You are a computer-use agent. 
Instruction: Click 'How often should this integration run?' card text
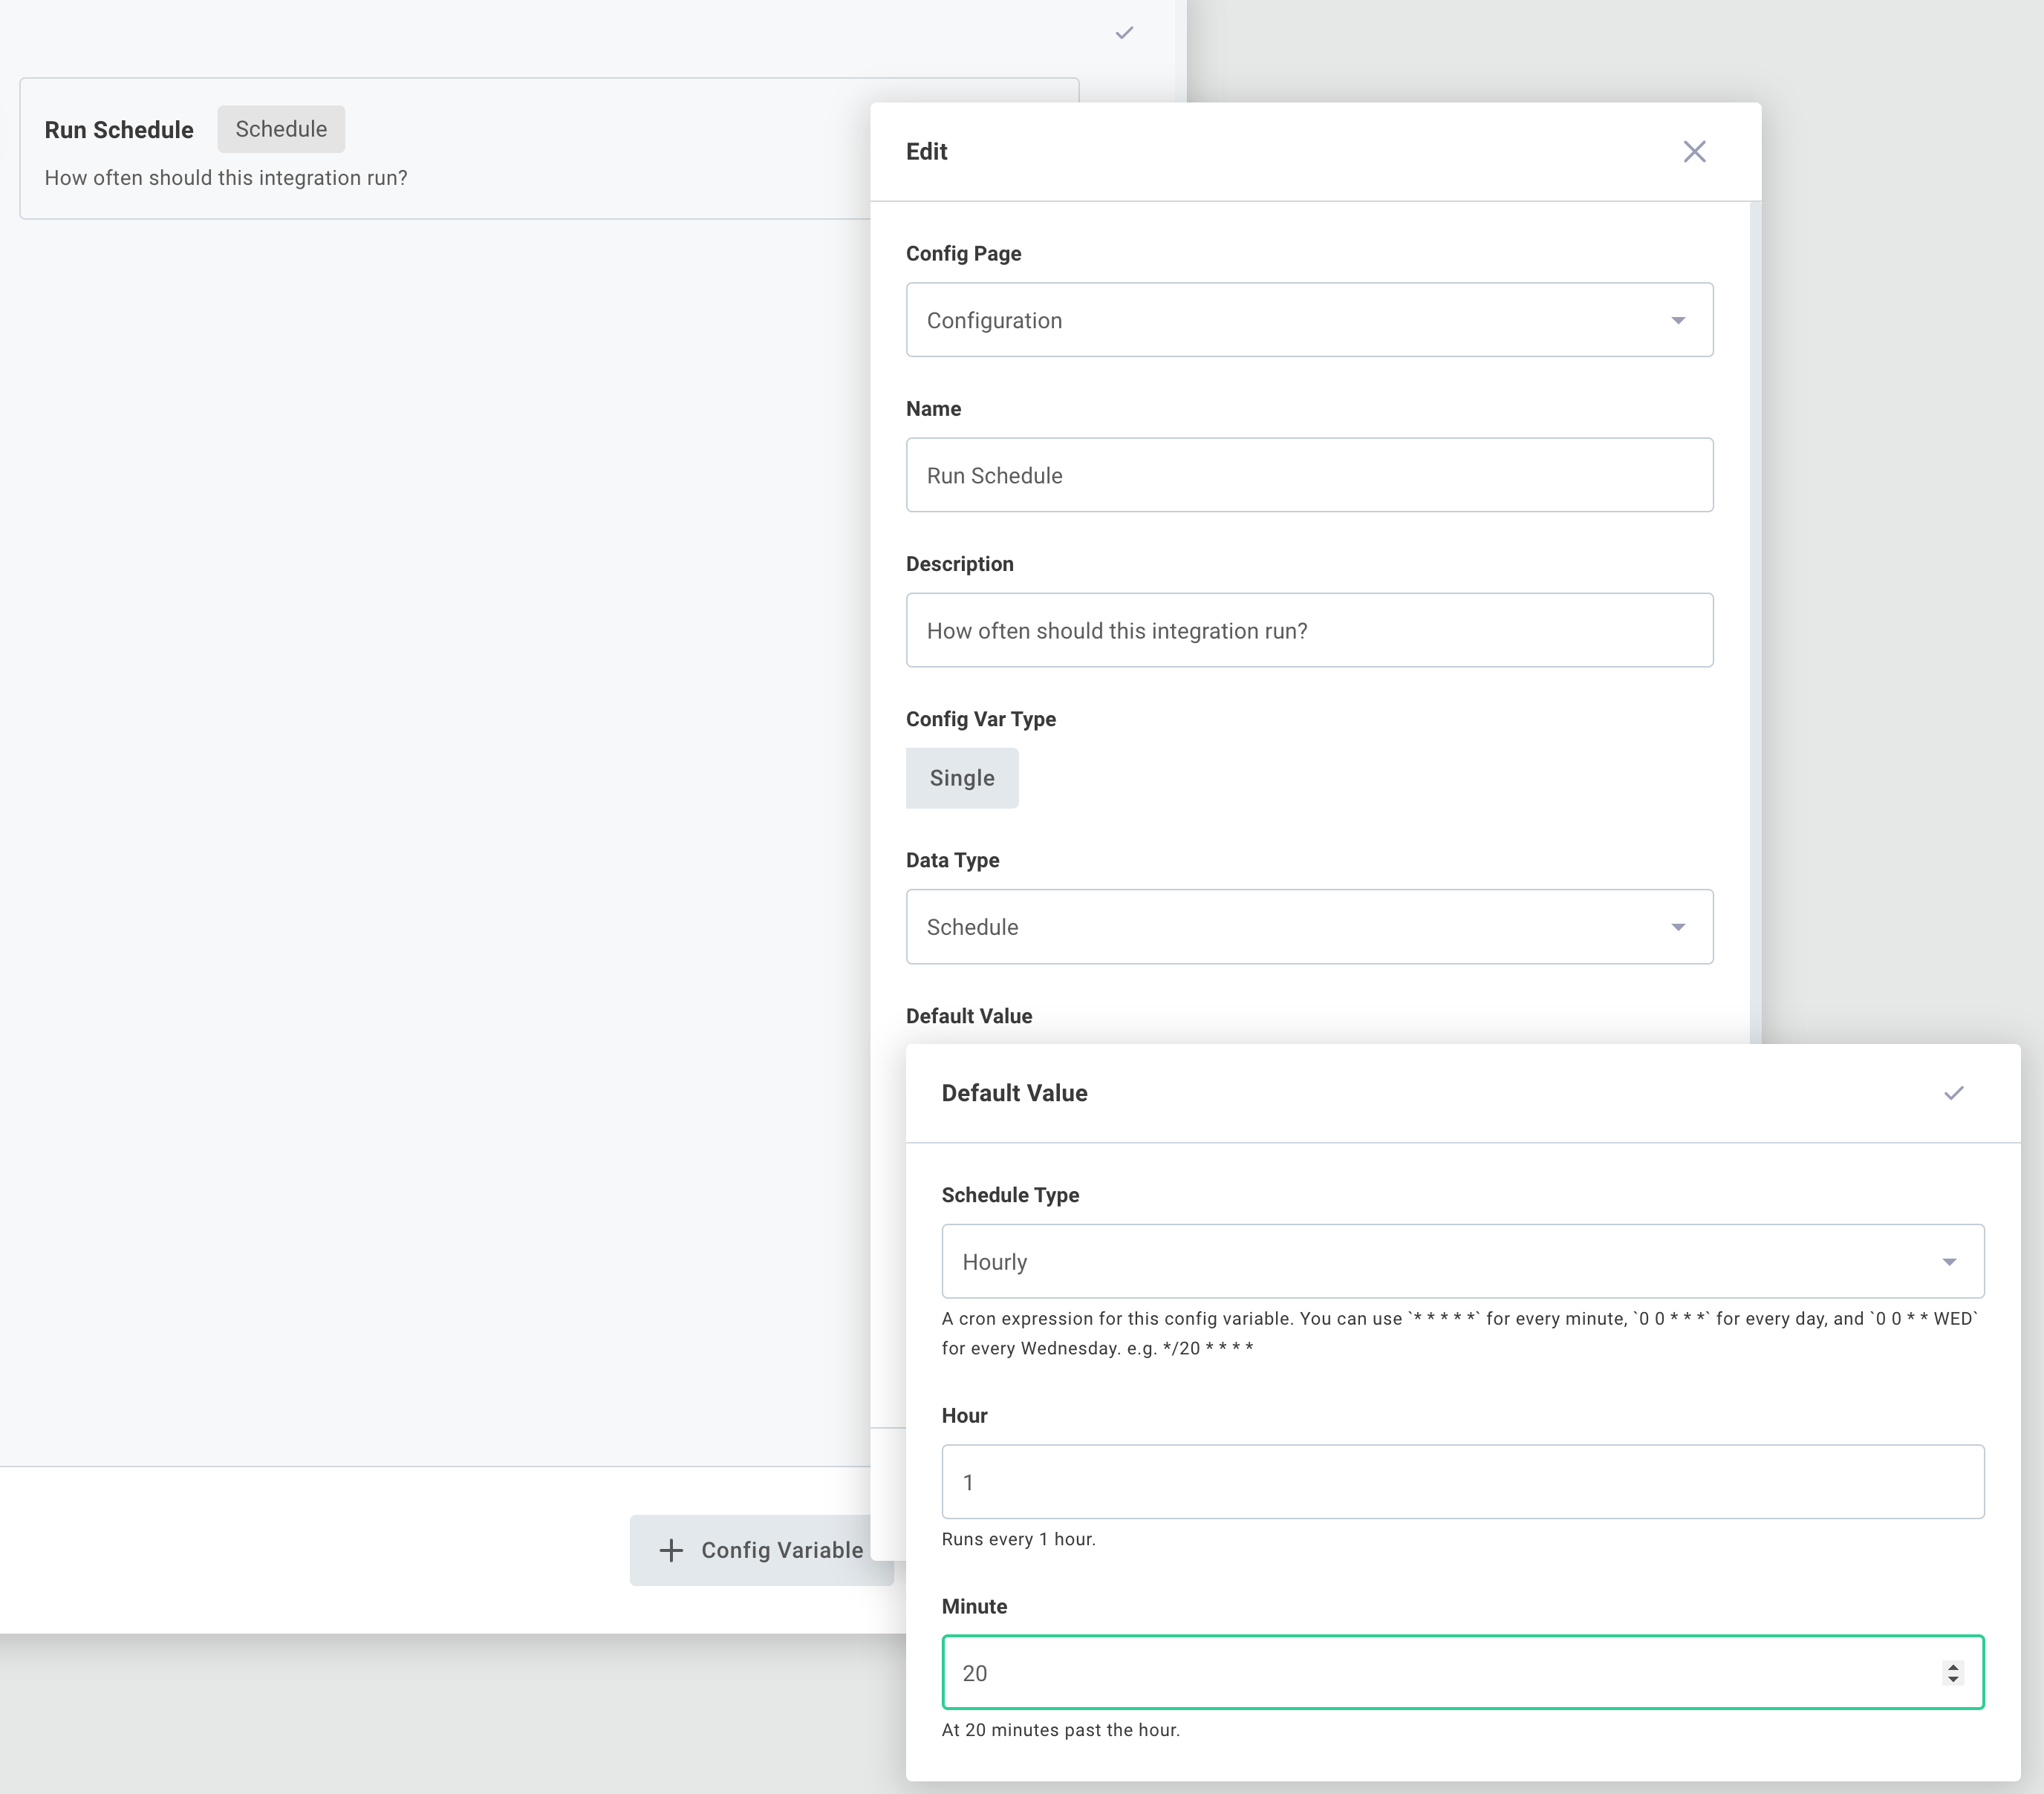pos(226,178)
